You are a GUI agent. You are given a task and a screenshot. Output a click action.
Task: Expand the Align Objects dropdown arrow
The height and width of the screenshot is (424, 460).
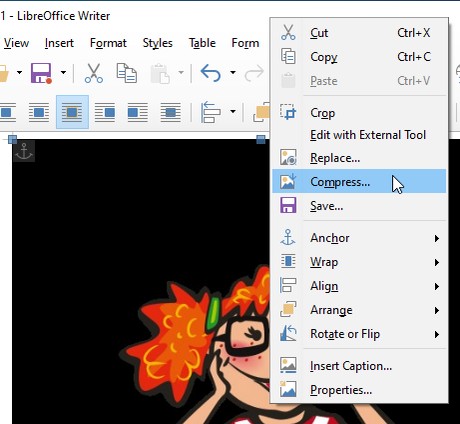(x=233, y=112)
